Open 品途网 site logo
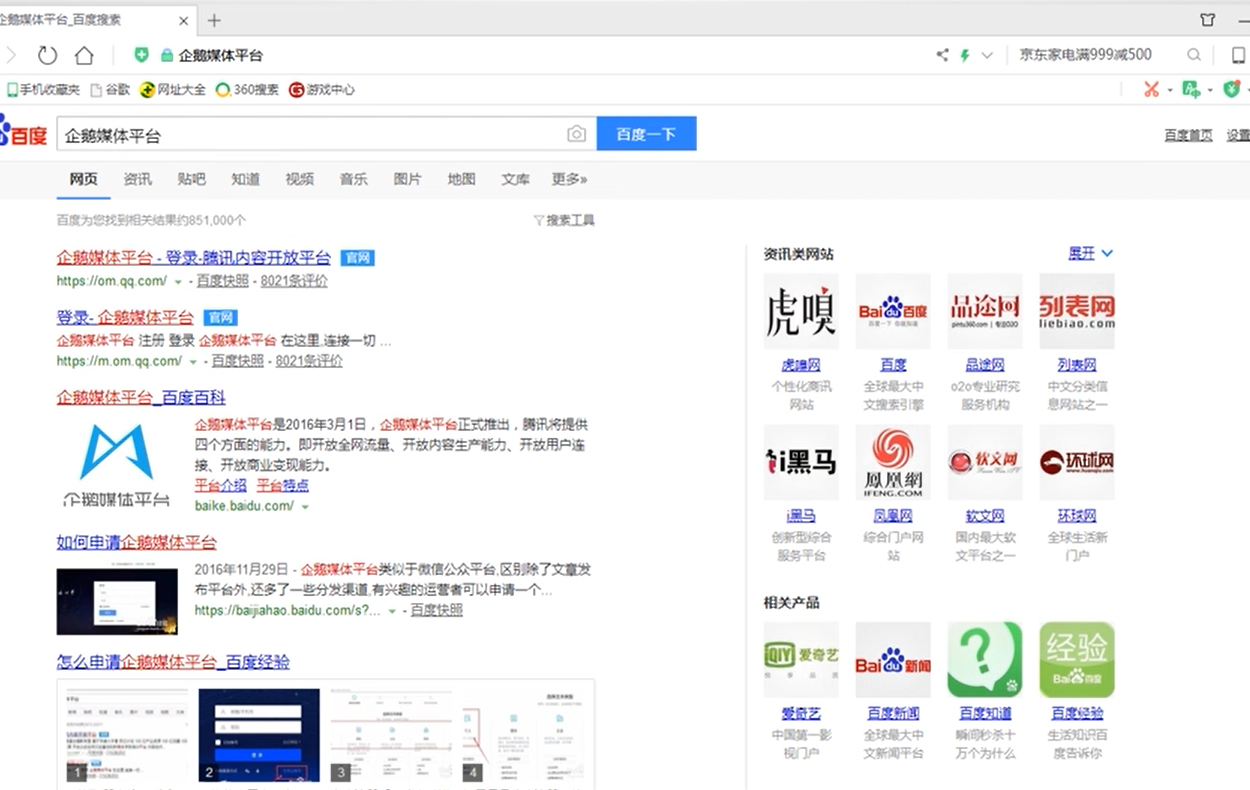This screenshot has height=790, width=1250. 985,311
